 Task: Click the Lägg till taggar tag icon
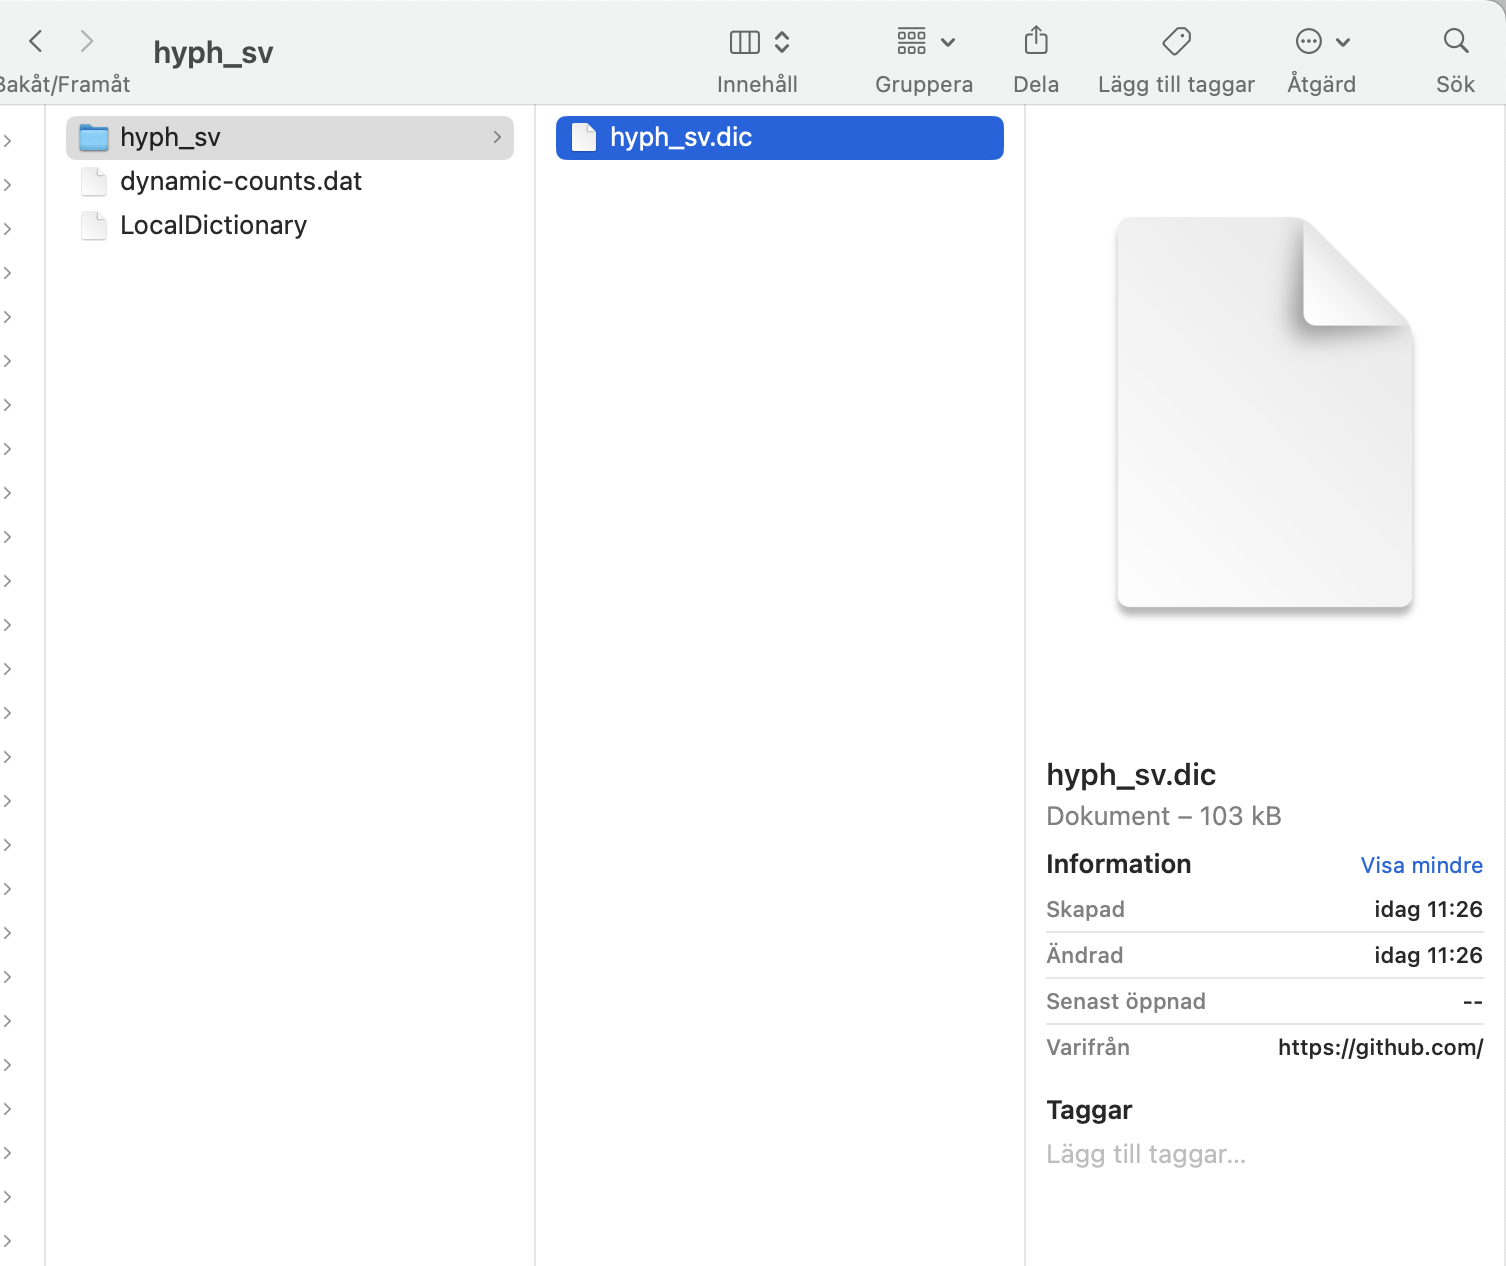tap(1176, 41)
